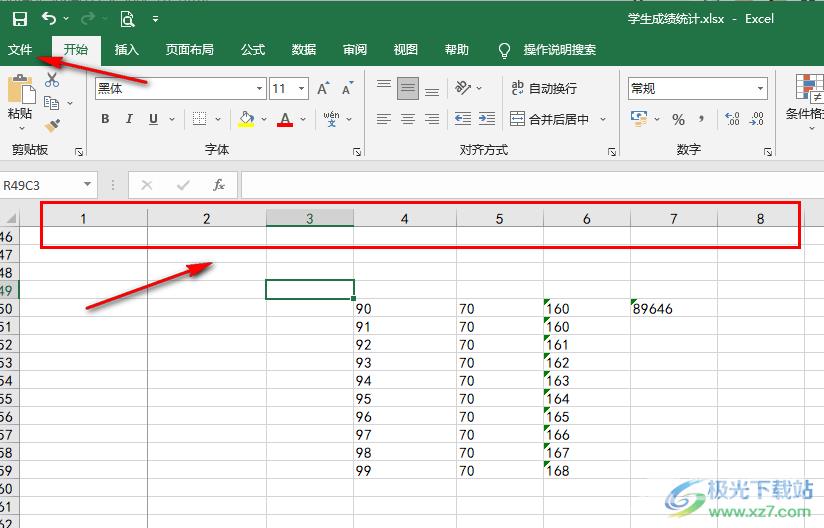This screenshot has height=528, width=824.
Task: Click the Save icon in quick access toolbar
Action: pos(19,19)
